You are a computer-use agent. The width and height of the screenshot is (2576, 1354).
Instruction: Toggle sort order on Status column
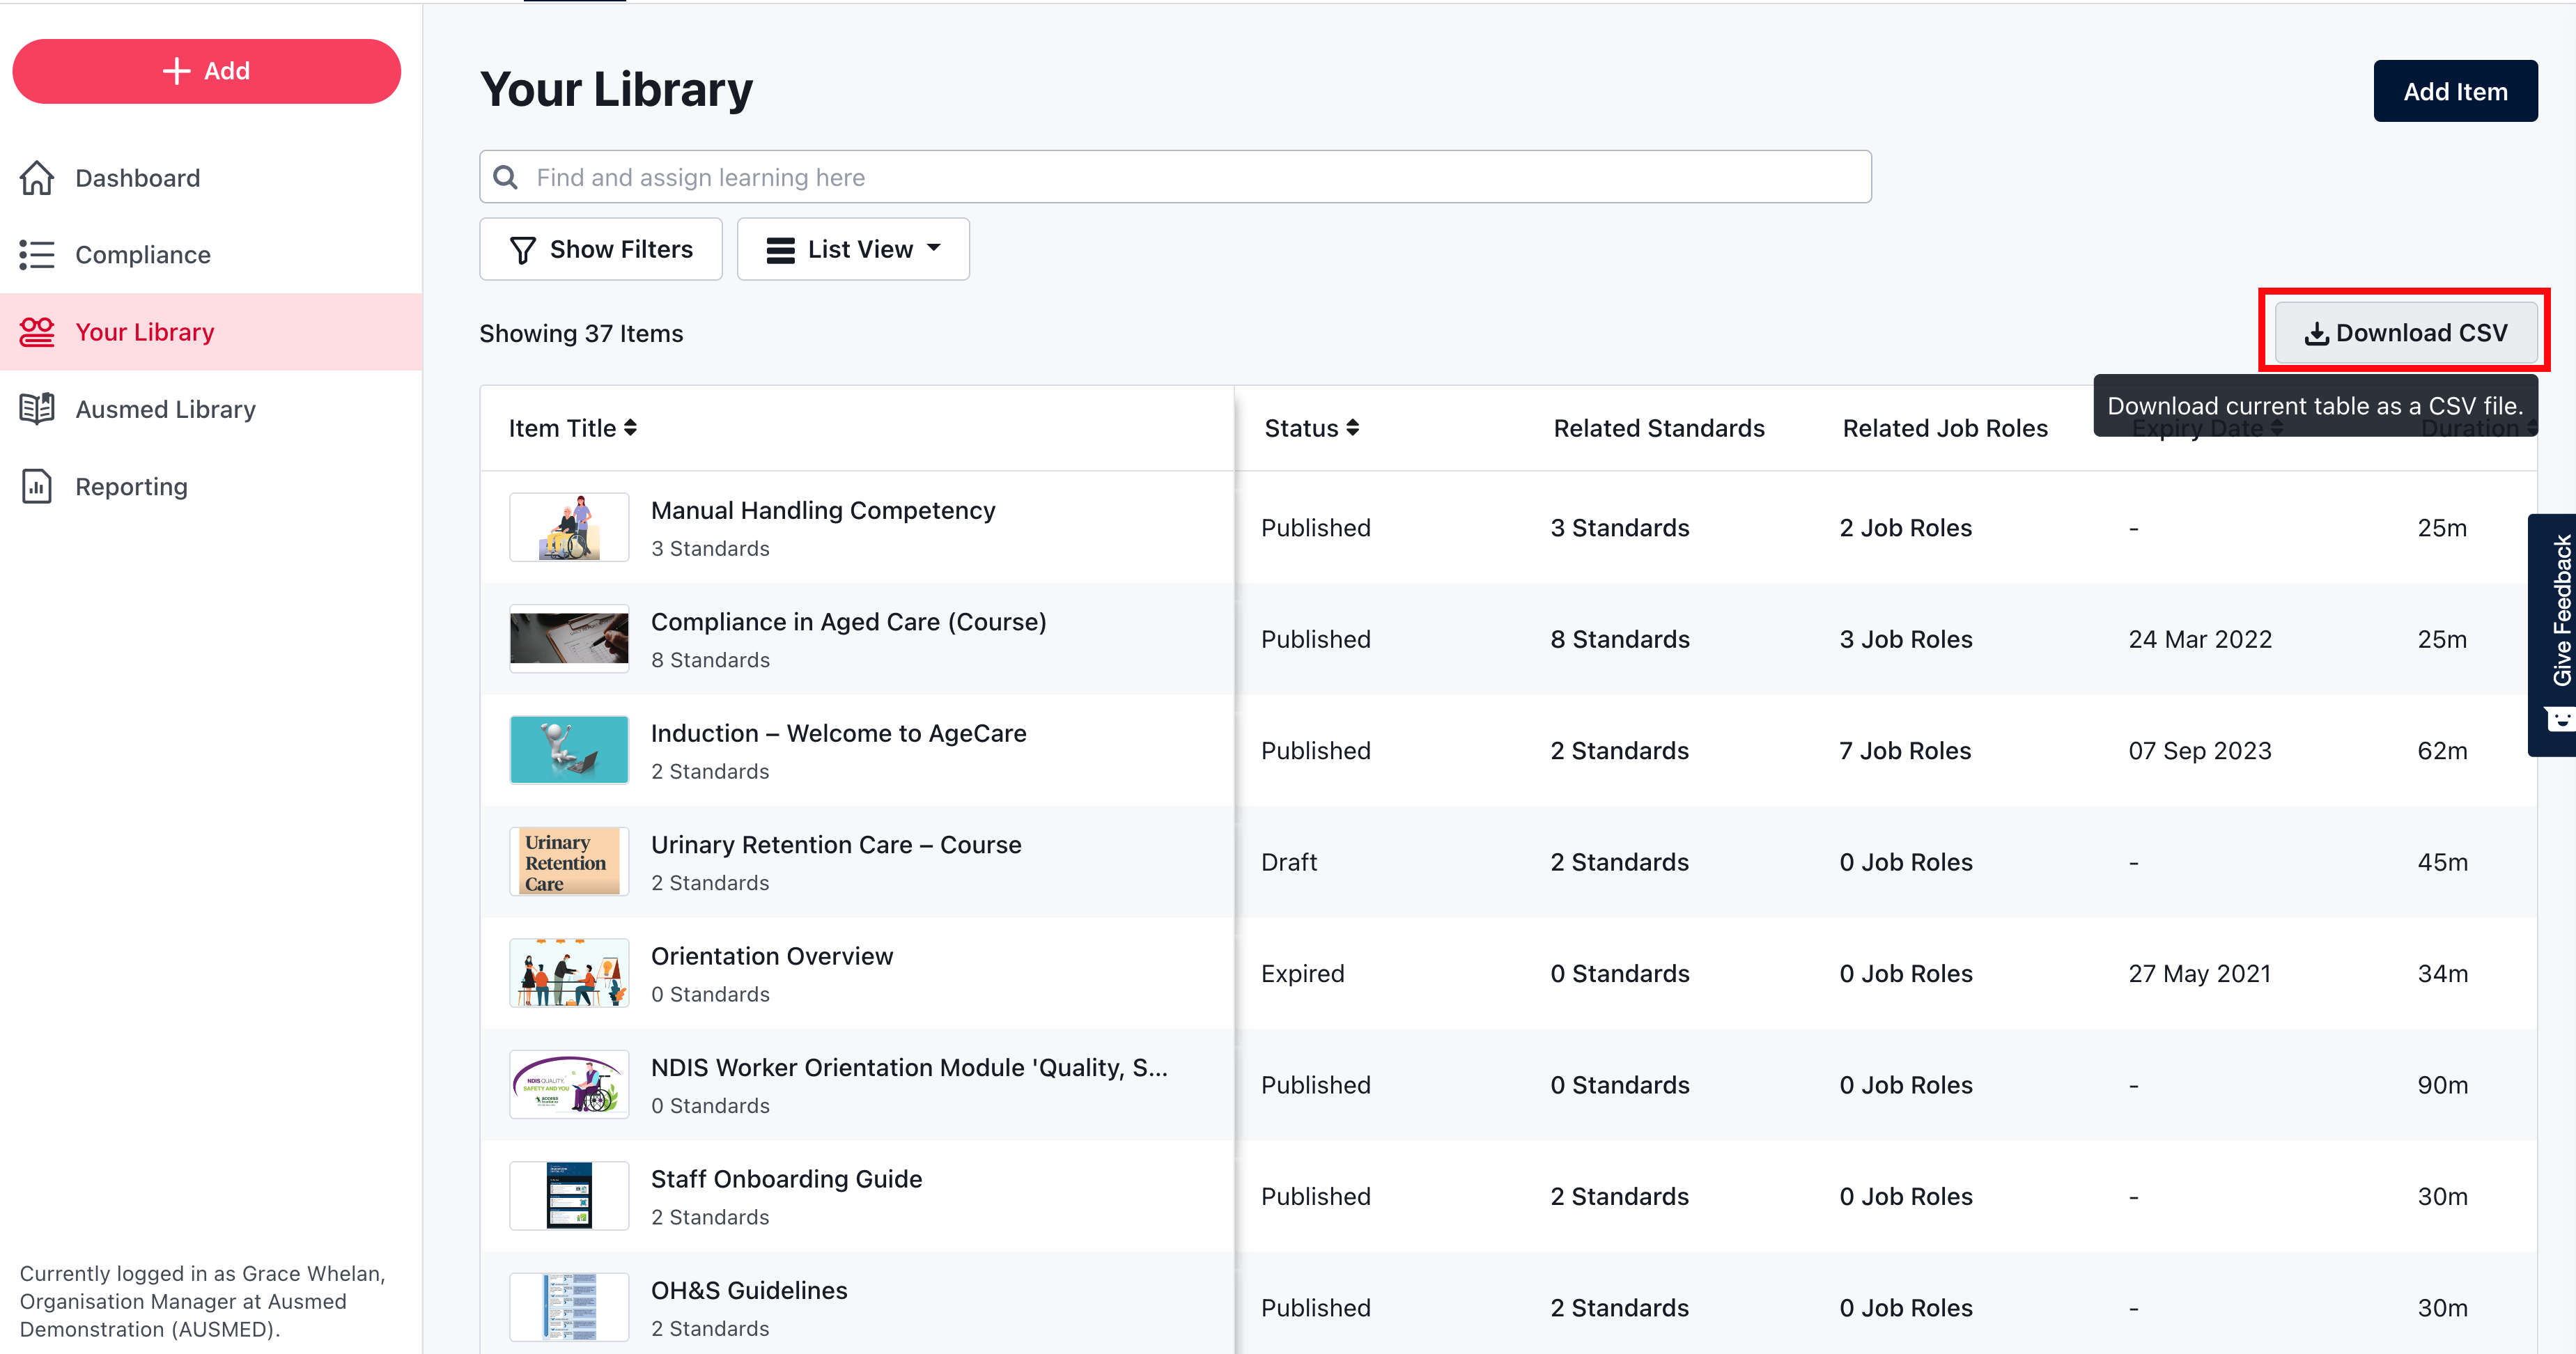[x=1352, y=428]
